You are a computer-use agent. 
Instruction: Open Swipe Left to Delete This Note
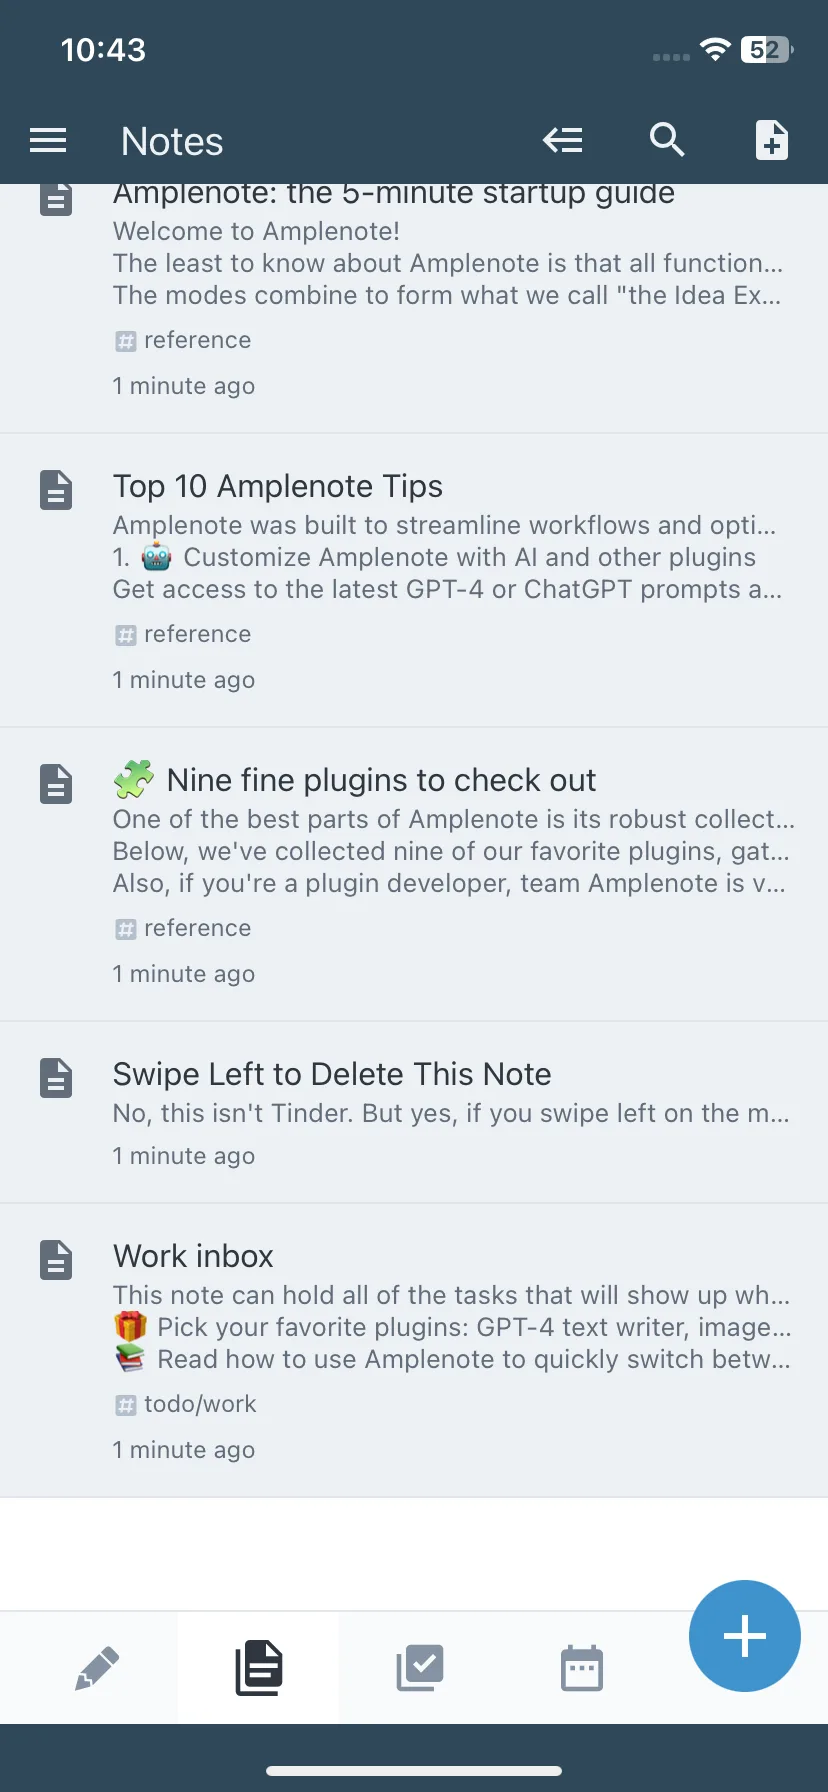coord(414,1112)
